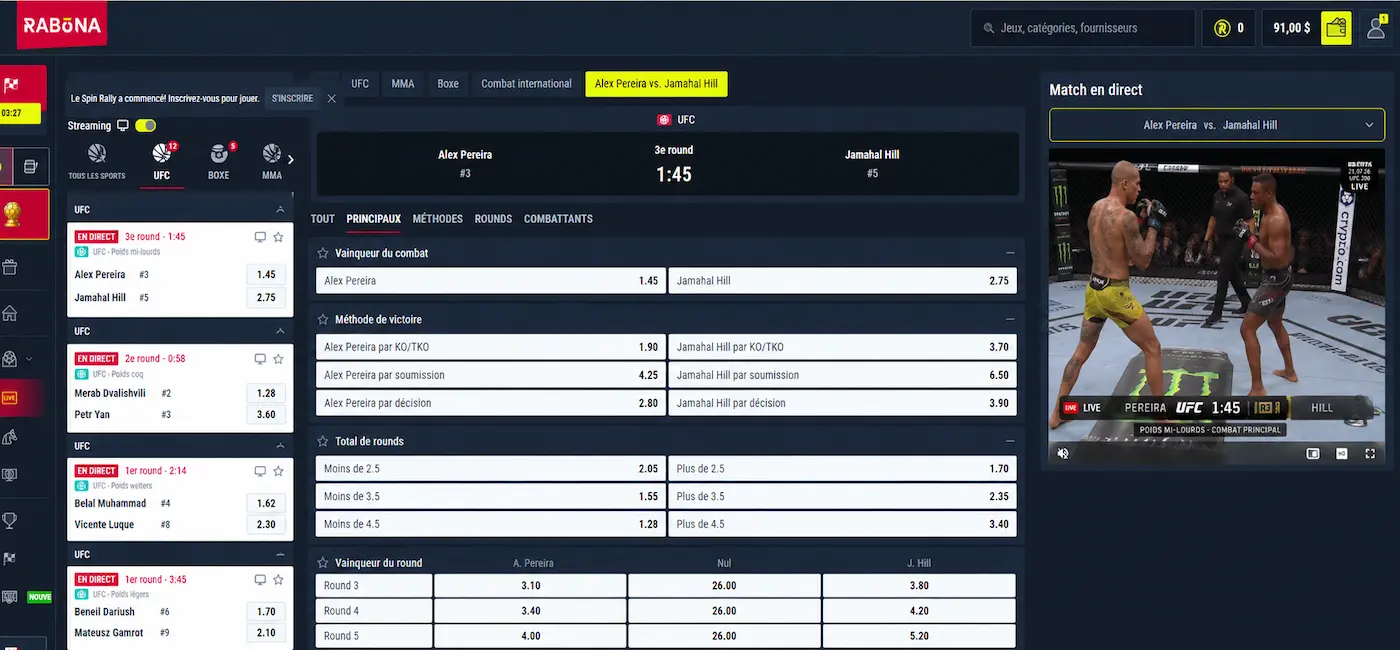The height and width of the screenshot is (650, 1400).
Task: Unmute the live video stream
Action: (1063, 453)
